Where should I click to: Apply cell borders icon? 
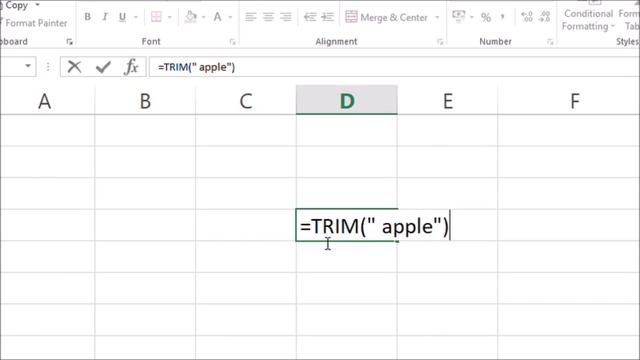click(x=156, y=17)
